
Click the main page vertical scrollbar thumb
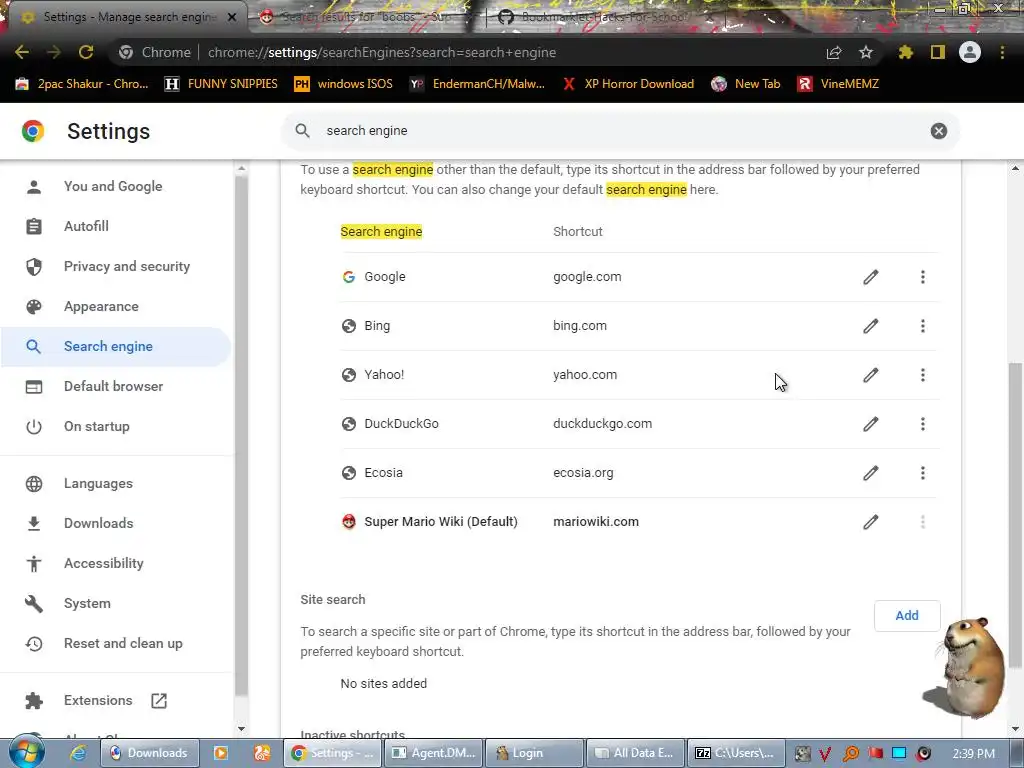[1014, 516]
